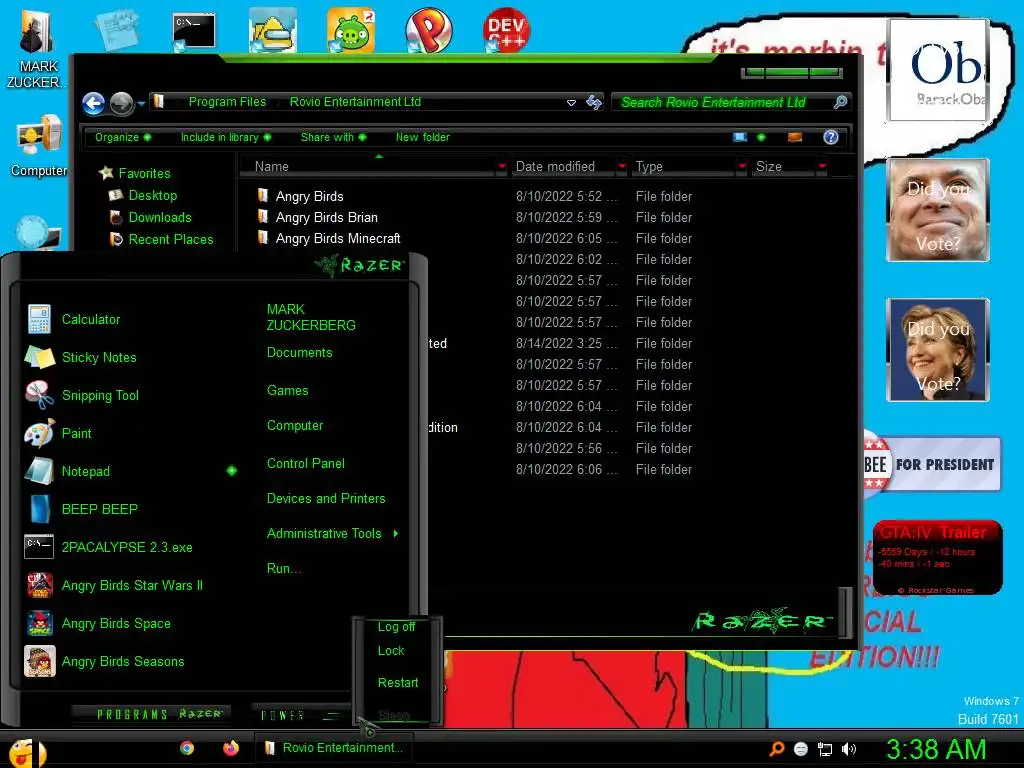Open Size column filter arrow
The height and width of the screenshot is (768, 1024).
click(822, 167)
